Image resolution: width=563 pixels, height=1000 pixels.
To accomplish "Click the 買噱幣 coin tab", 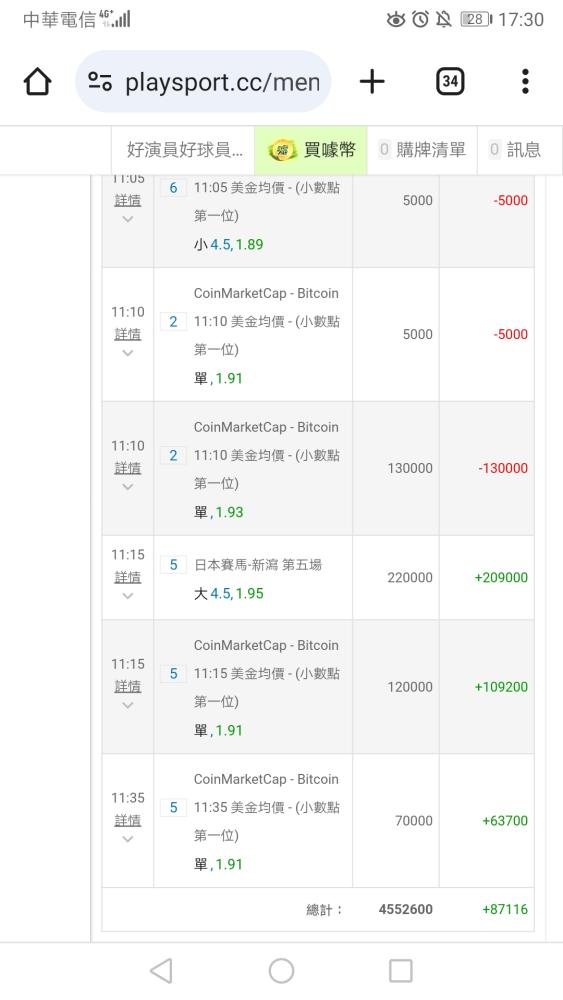I will point(311,150).
